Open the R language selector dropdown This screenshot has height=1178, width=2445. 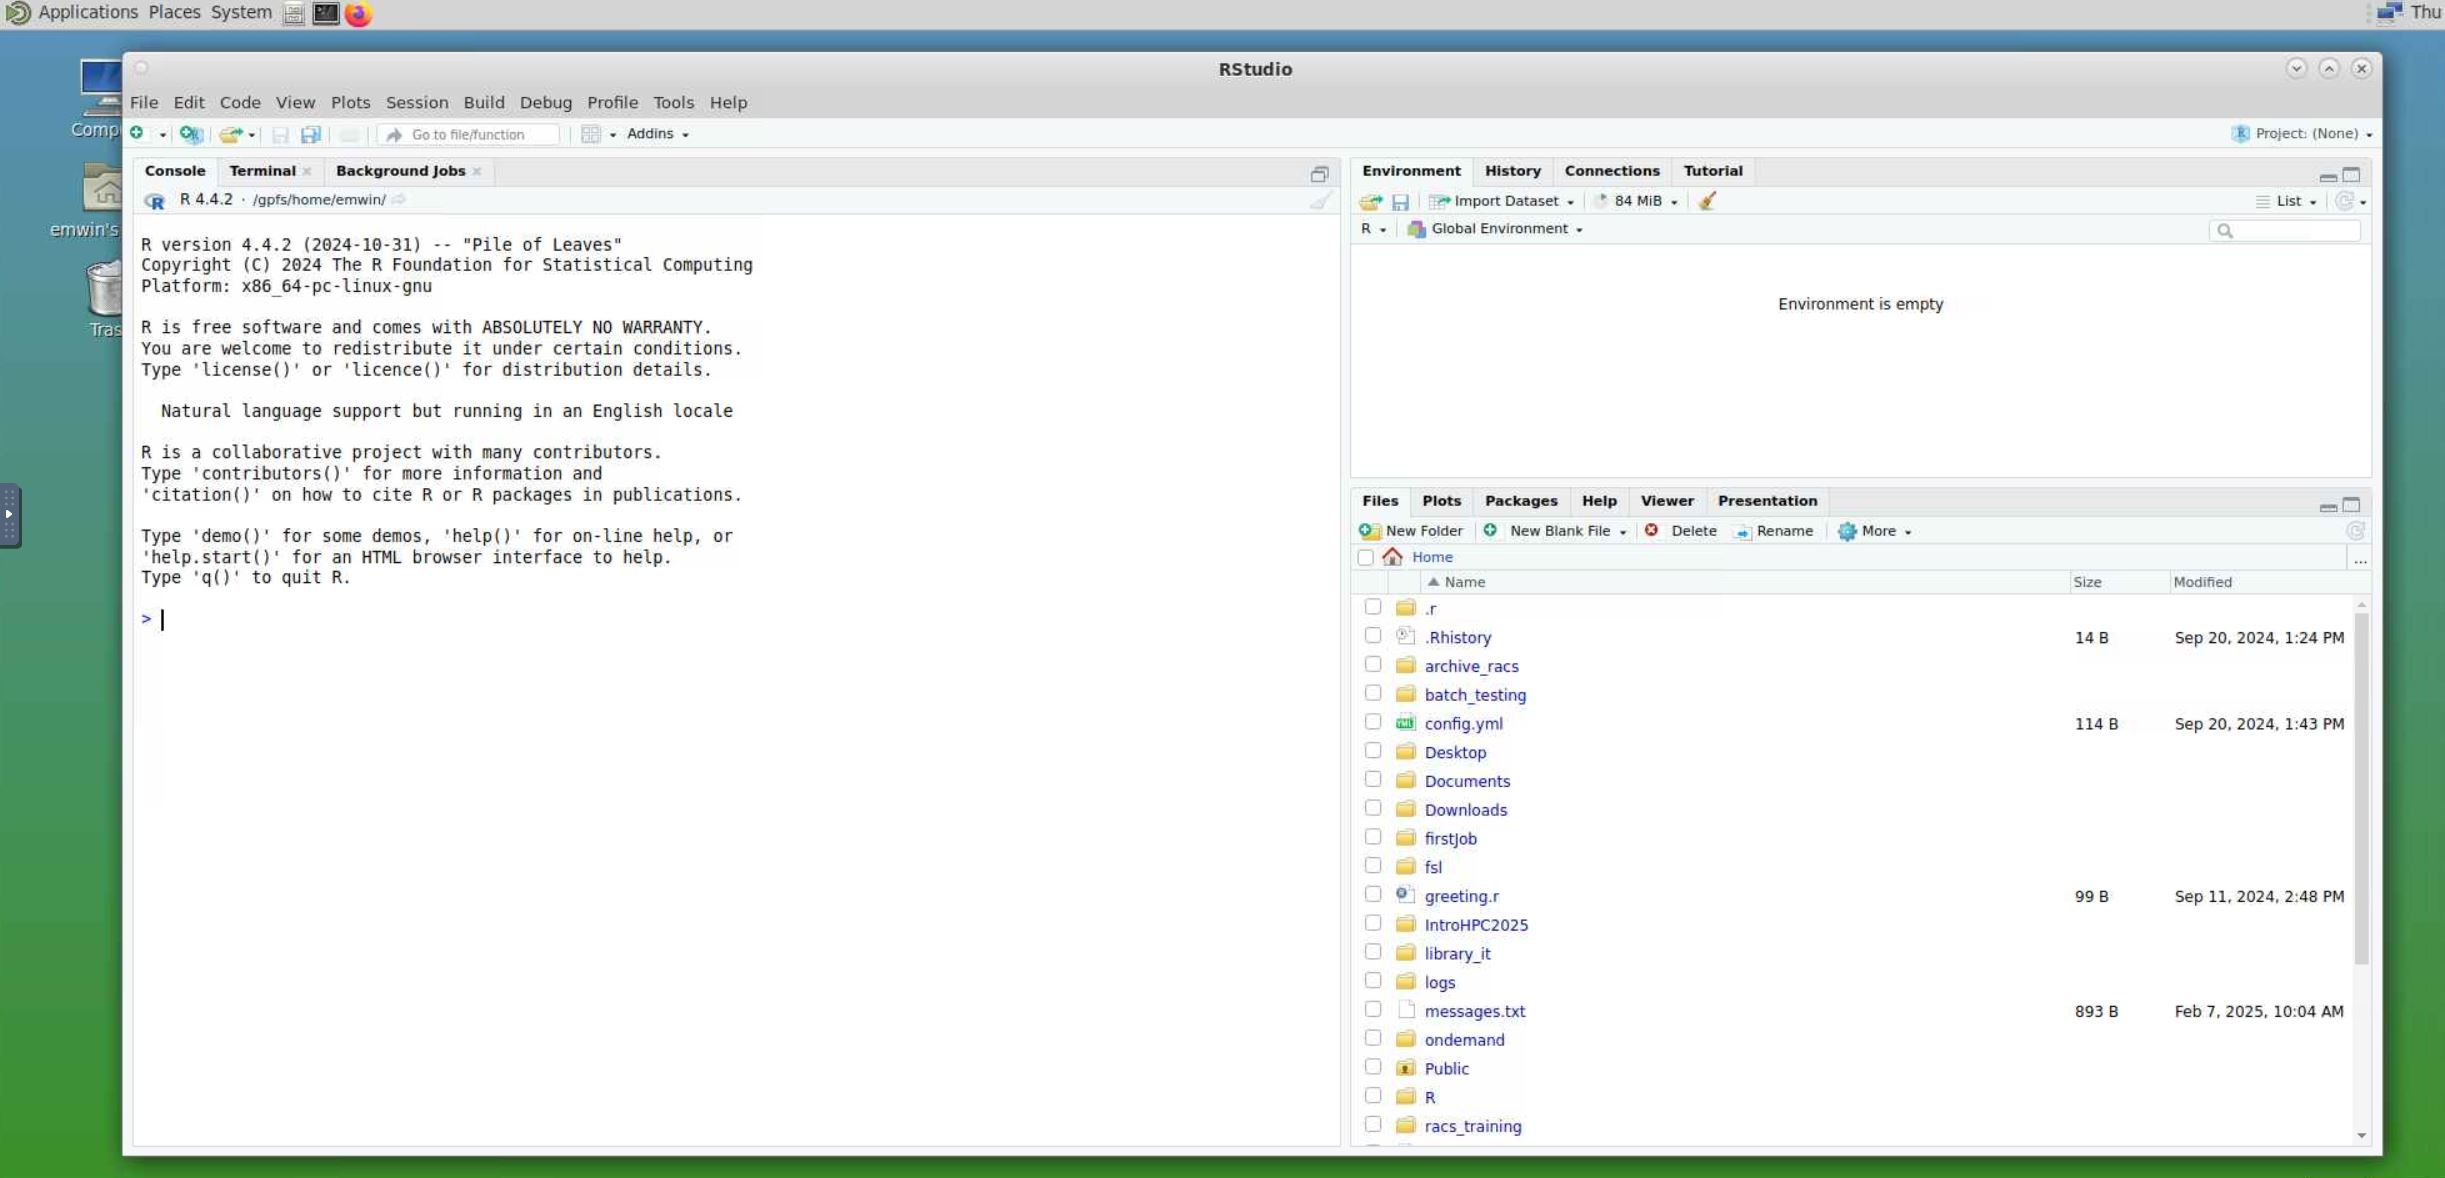click(x=1373, y=229)
